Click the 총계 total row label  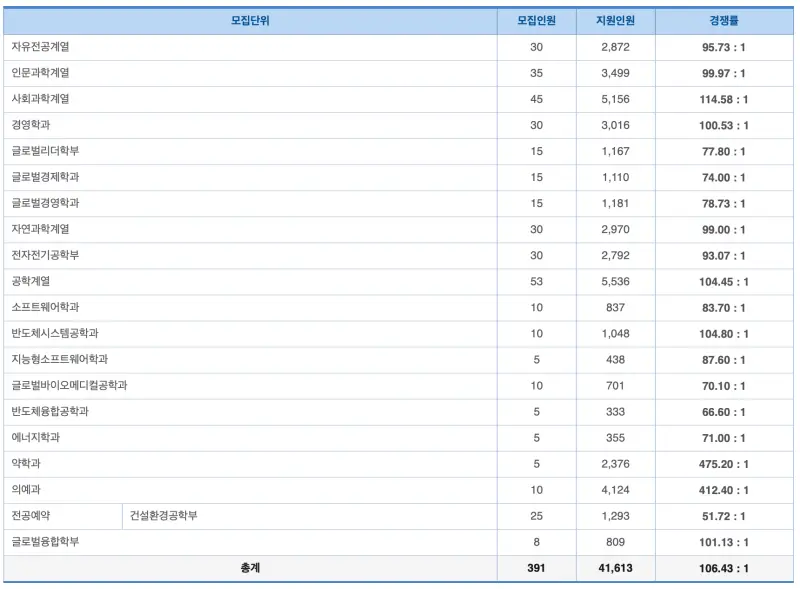pyautogui.click(x=250, y=568)
